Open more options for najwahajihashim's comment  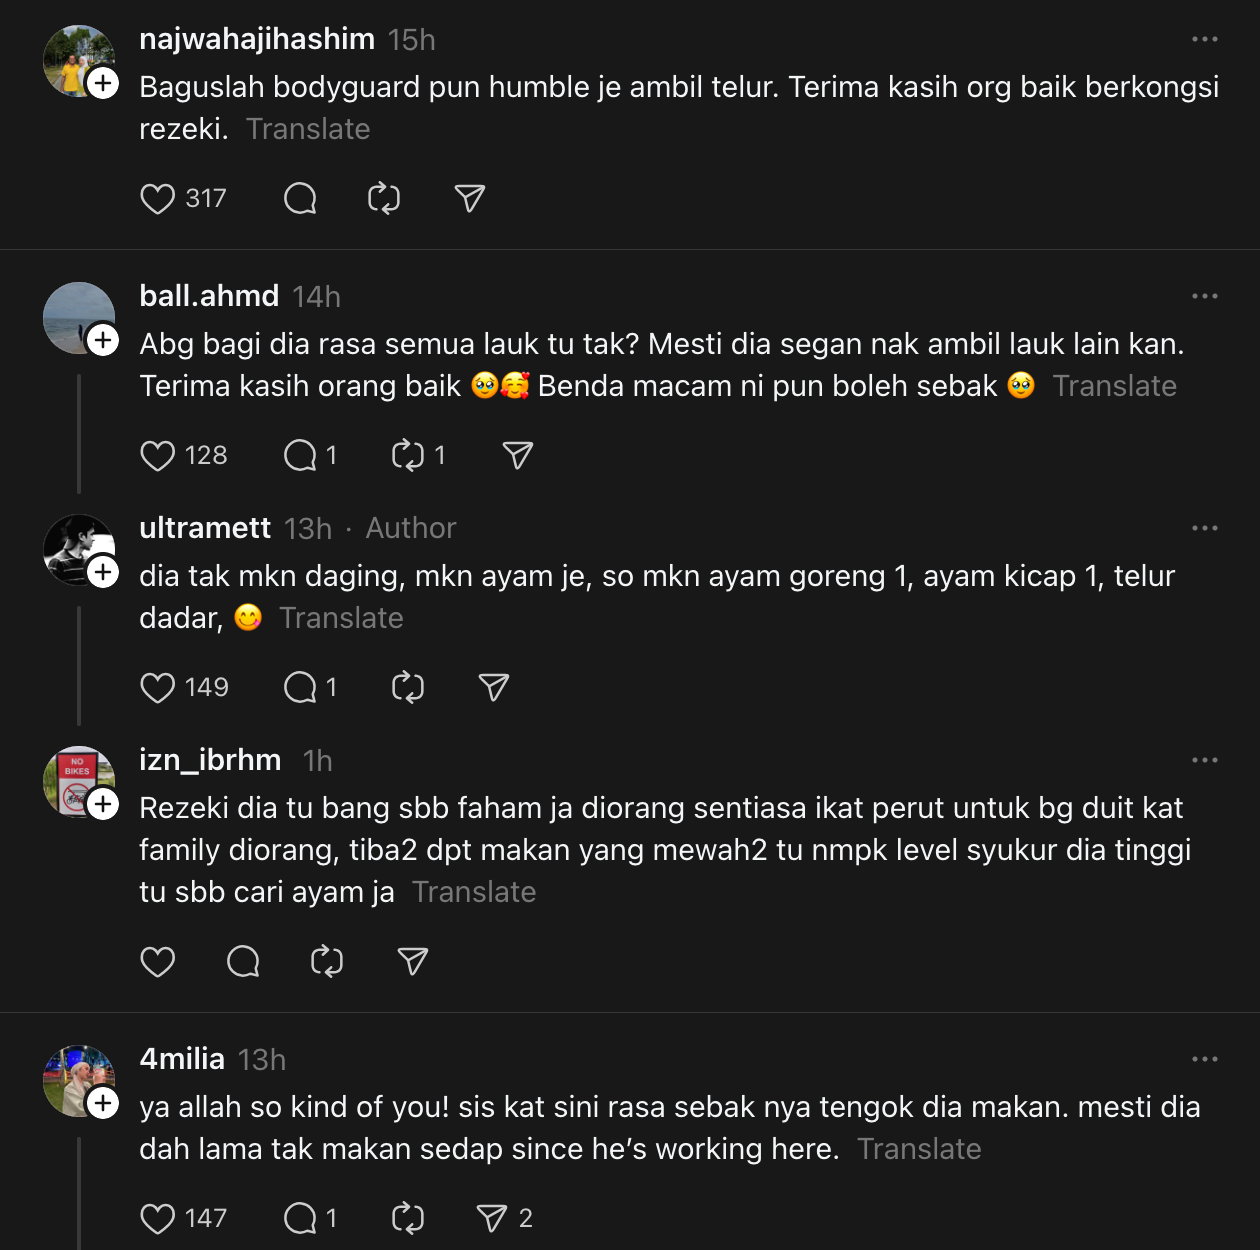coord(1204,39)
